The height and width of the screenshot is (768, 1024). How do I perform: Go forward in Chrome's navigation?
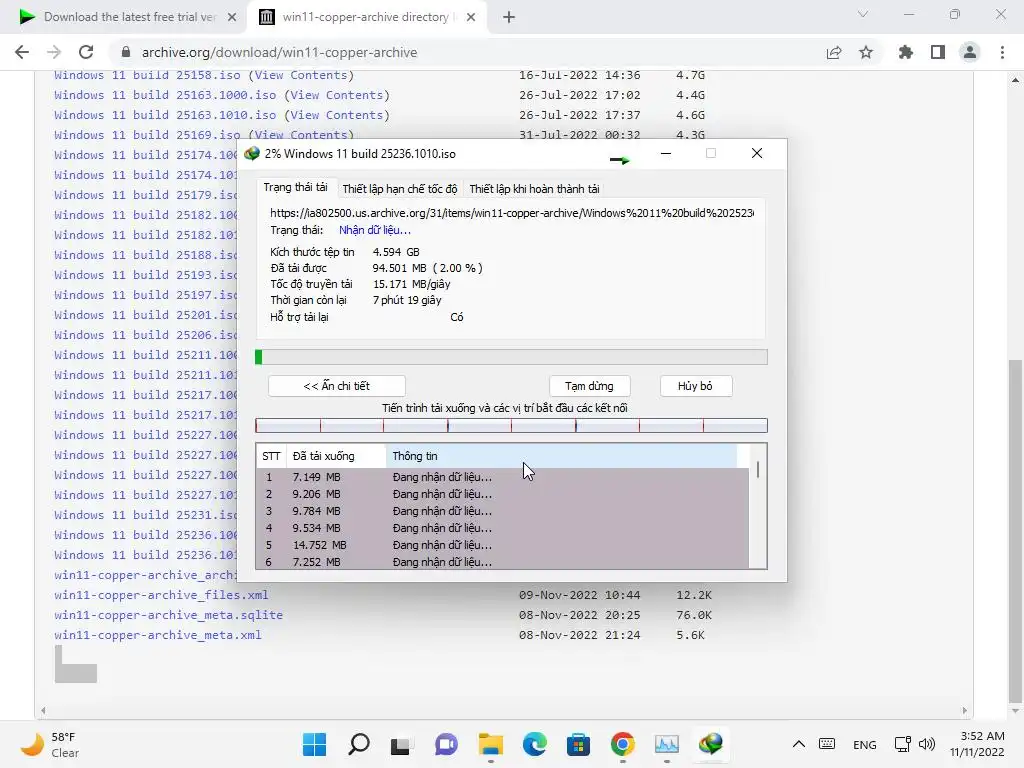54,52
